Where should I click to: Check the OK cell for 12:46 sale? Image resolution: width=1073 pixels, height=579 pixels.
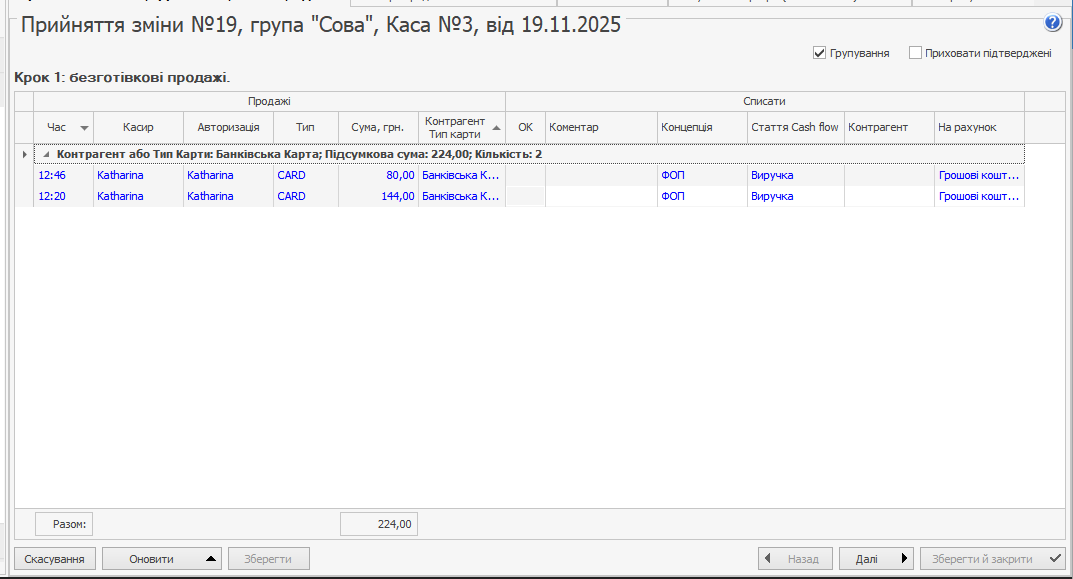[x=525, y=175]
